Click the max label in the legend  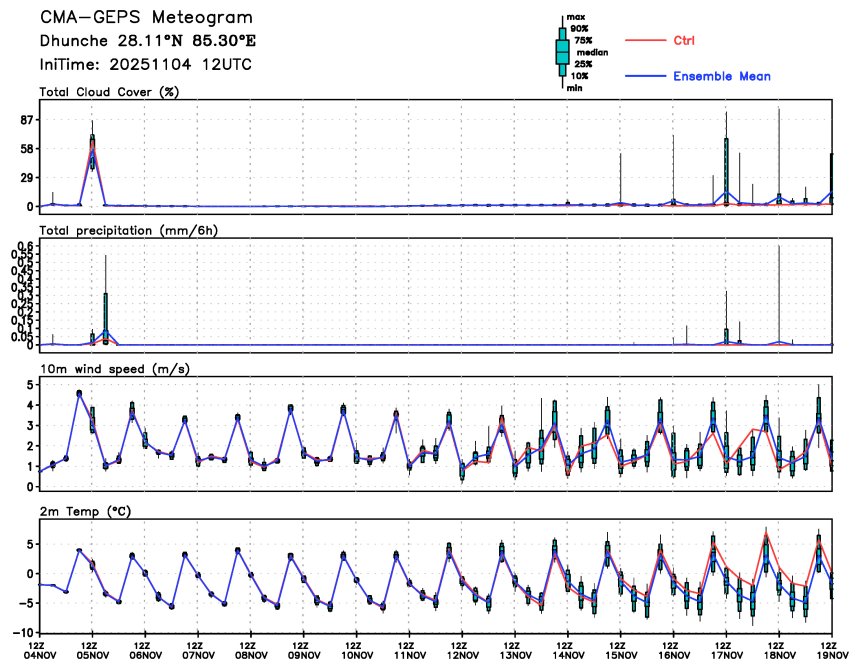point(576,17)
